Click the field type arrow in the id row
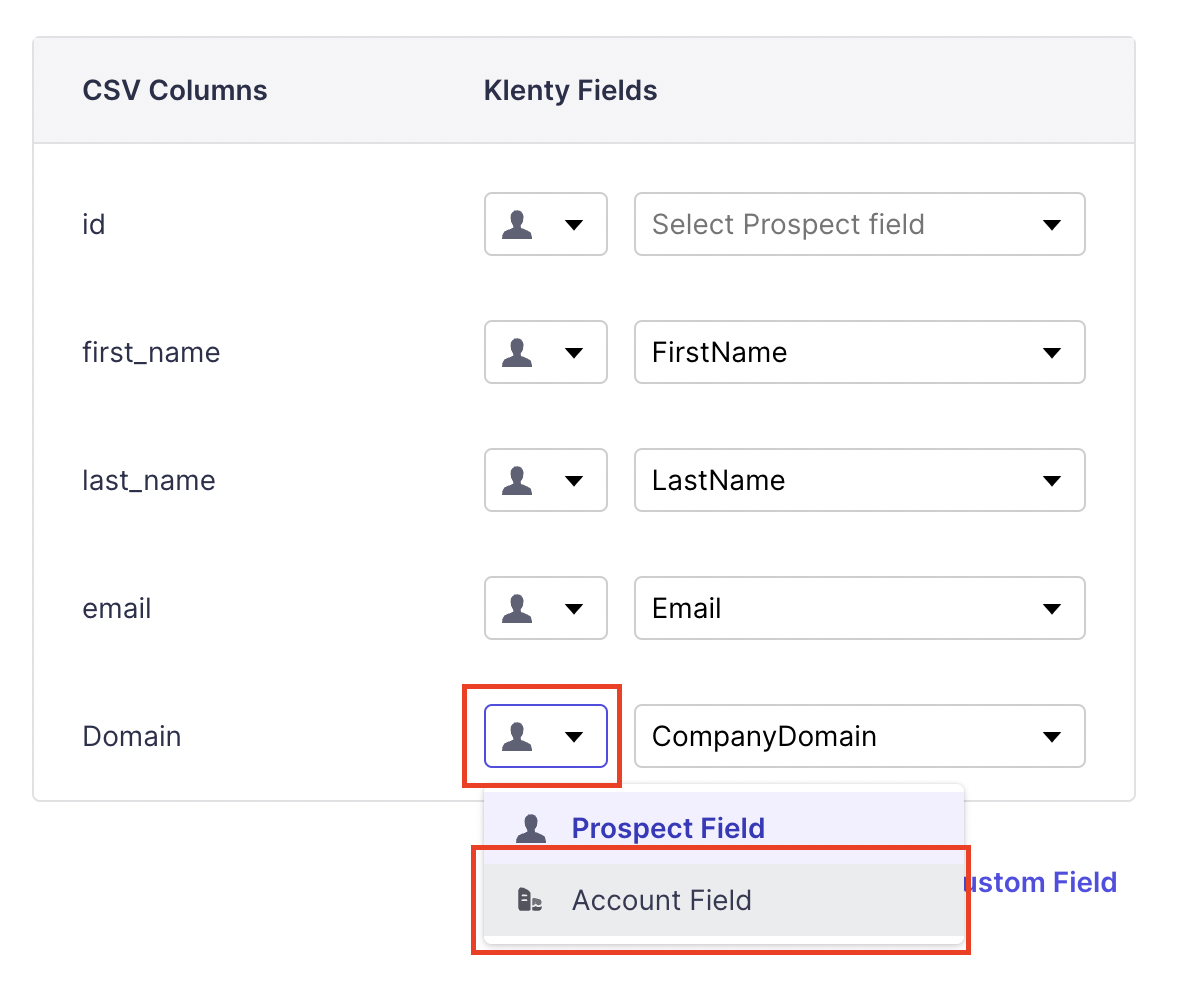 click(574, 225)
